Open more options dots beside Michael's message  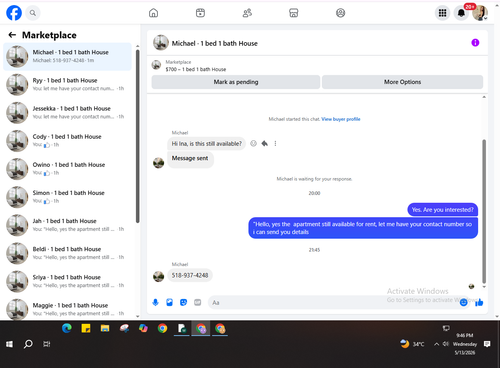(x=275, y=144)
